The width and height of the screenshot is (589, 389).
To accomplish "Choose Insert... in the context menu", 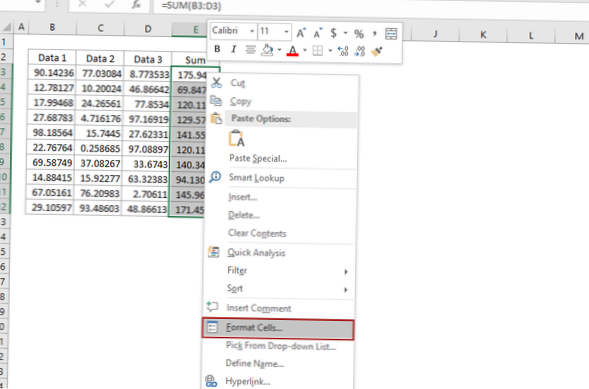I will [280, 197].
